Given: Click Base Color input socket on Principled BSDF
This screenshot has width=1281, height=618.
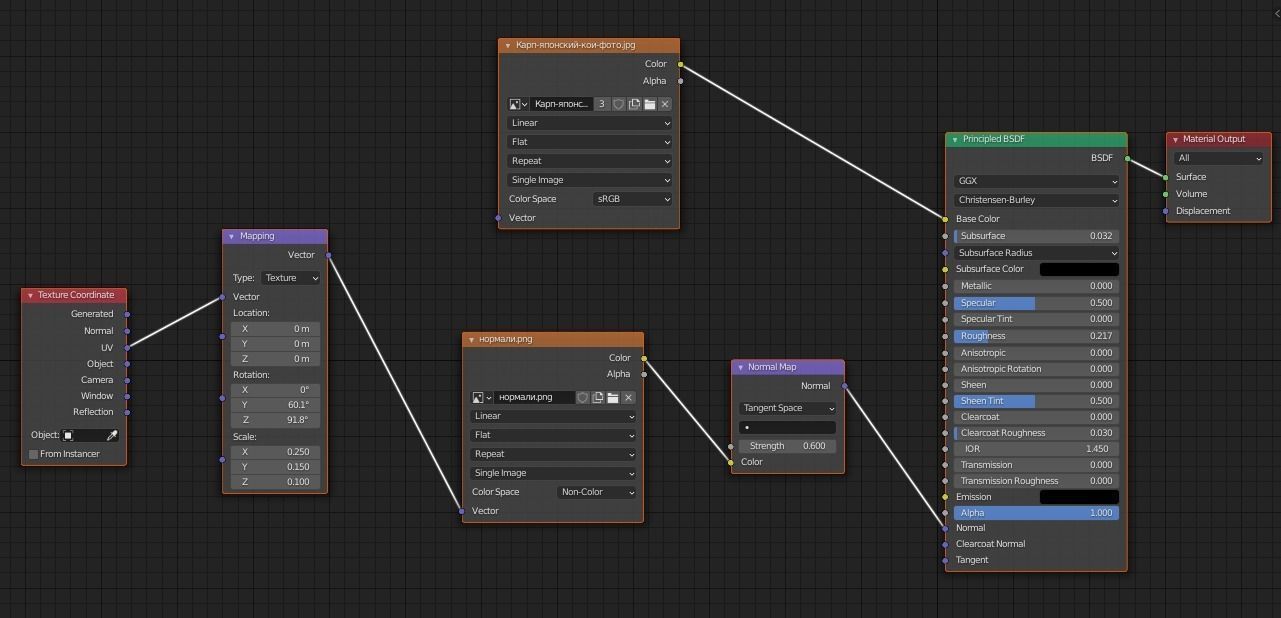Looking at the screenshot, I should [x=945, y=219].
